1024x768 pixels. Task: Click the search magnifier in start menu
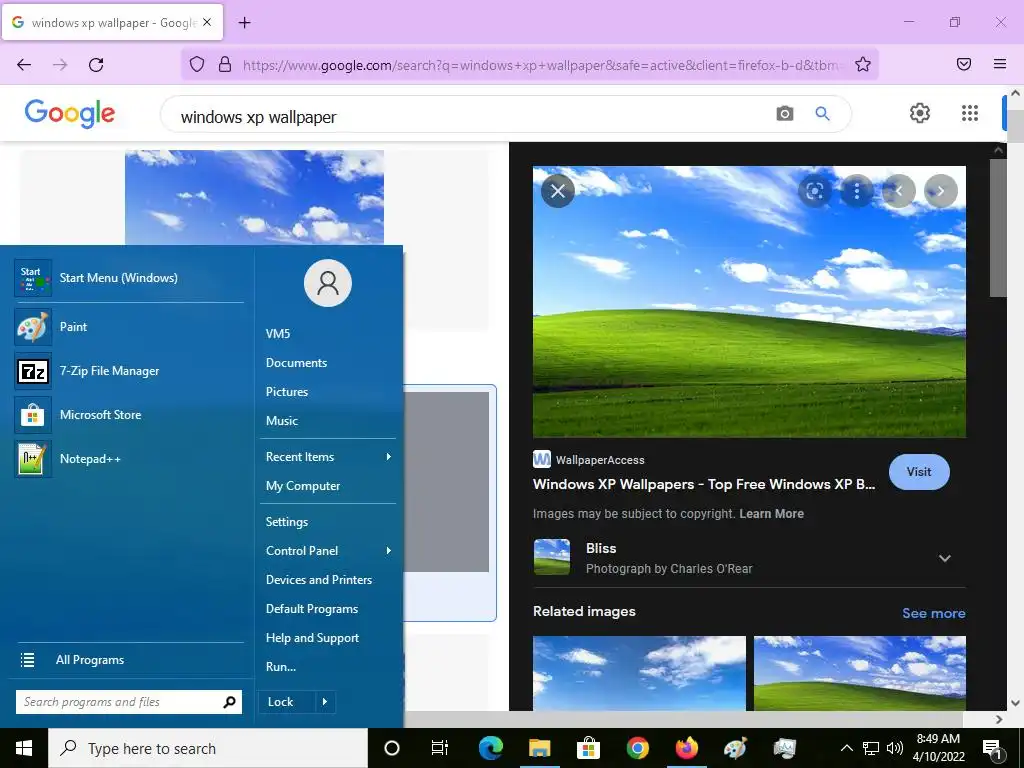point(229,702)
